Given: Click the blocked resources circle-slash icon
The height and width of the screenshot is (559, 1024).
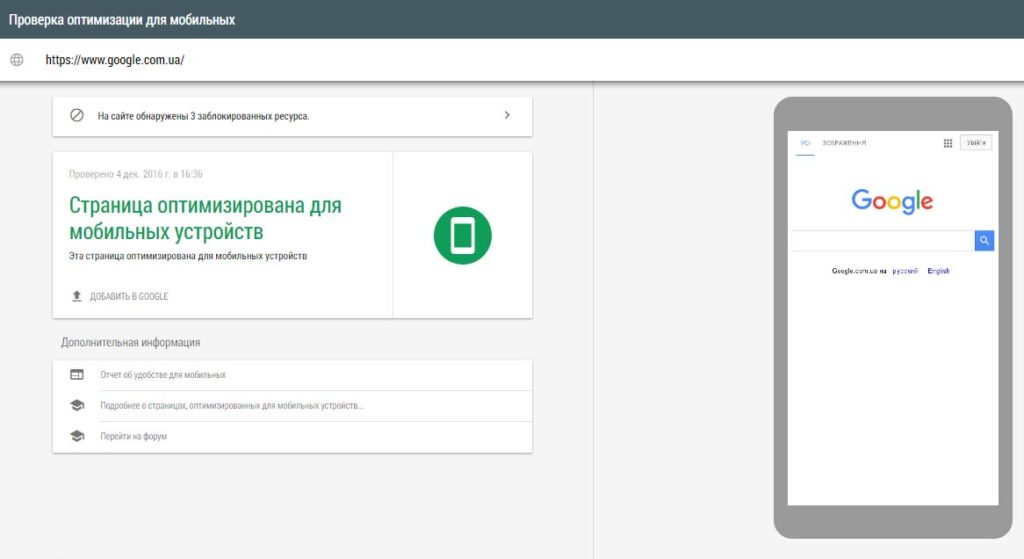Looking at the screenshot, I should coord(77,115).
